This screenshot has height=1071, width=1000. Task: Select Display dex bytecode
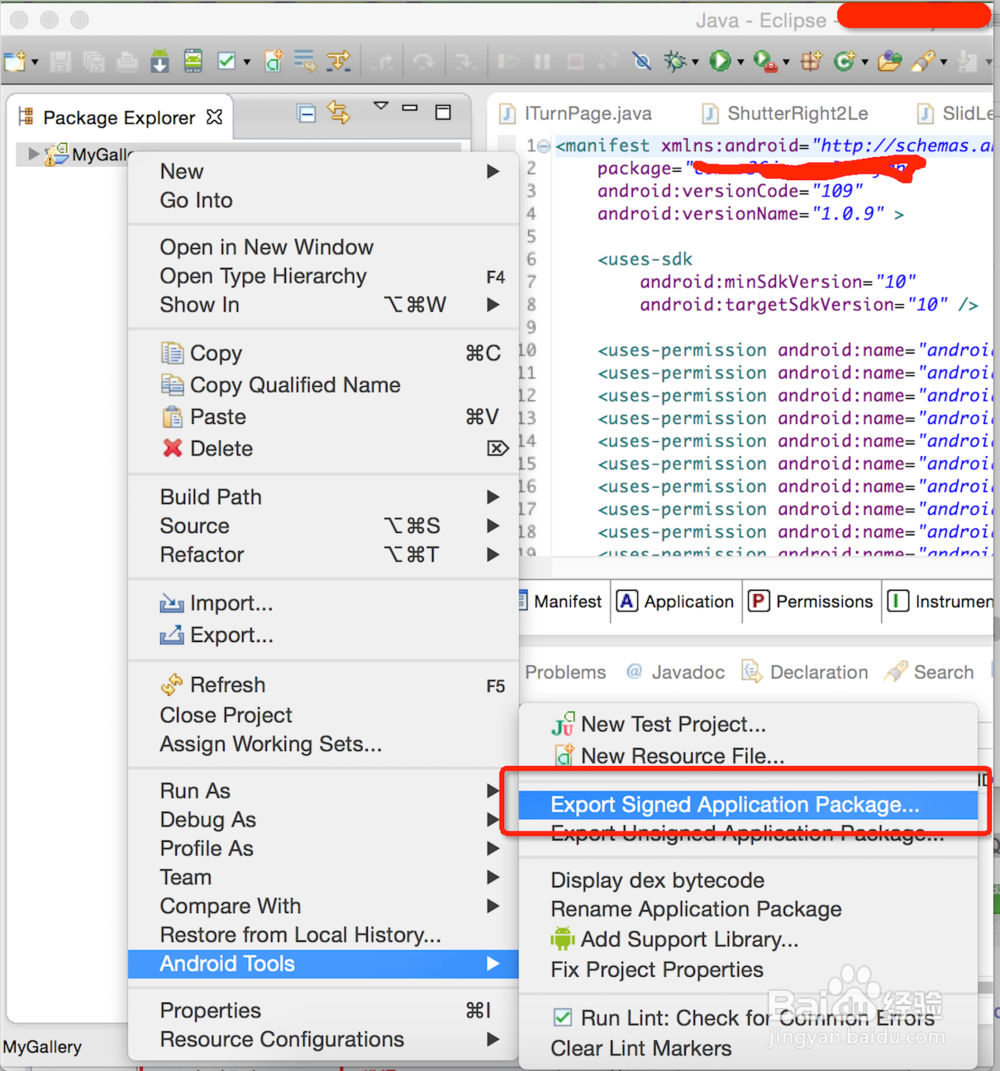(748, 880)
